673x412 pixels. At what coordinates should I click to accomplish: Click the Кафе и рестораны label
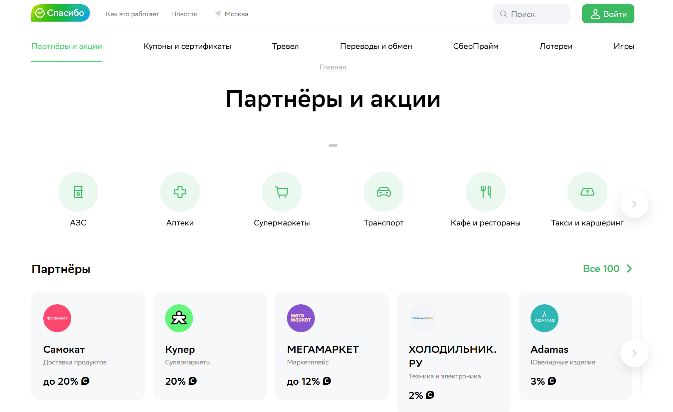[x=485, y=223]
